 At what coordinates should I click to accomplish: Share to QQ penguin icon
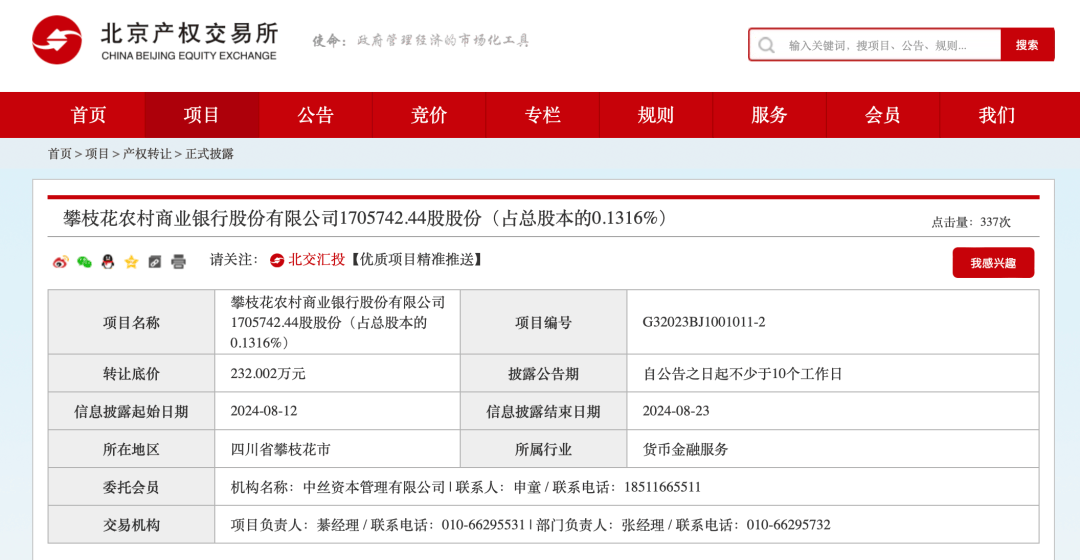[x=107, y=262]
